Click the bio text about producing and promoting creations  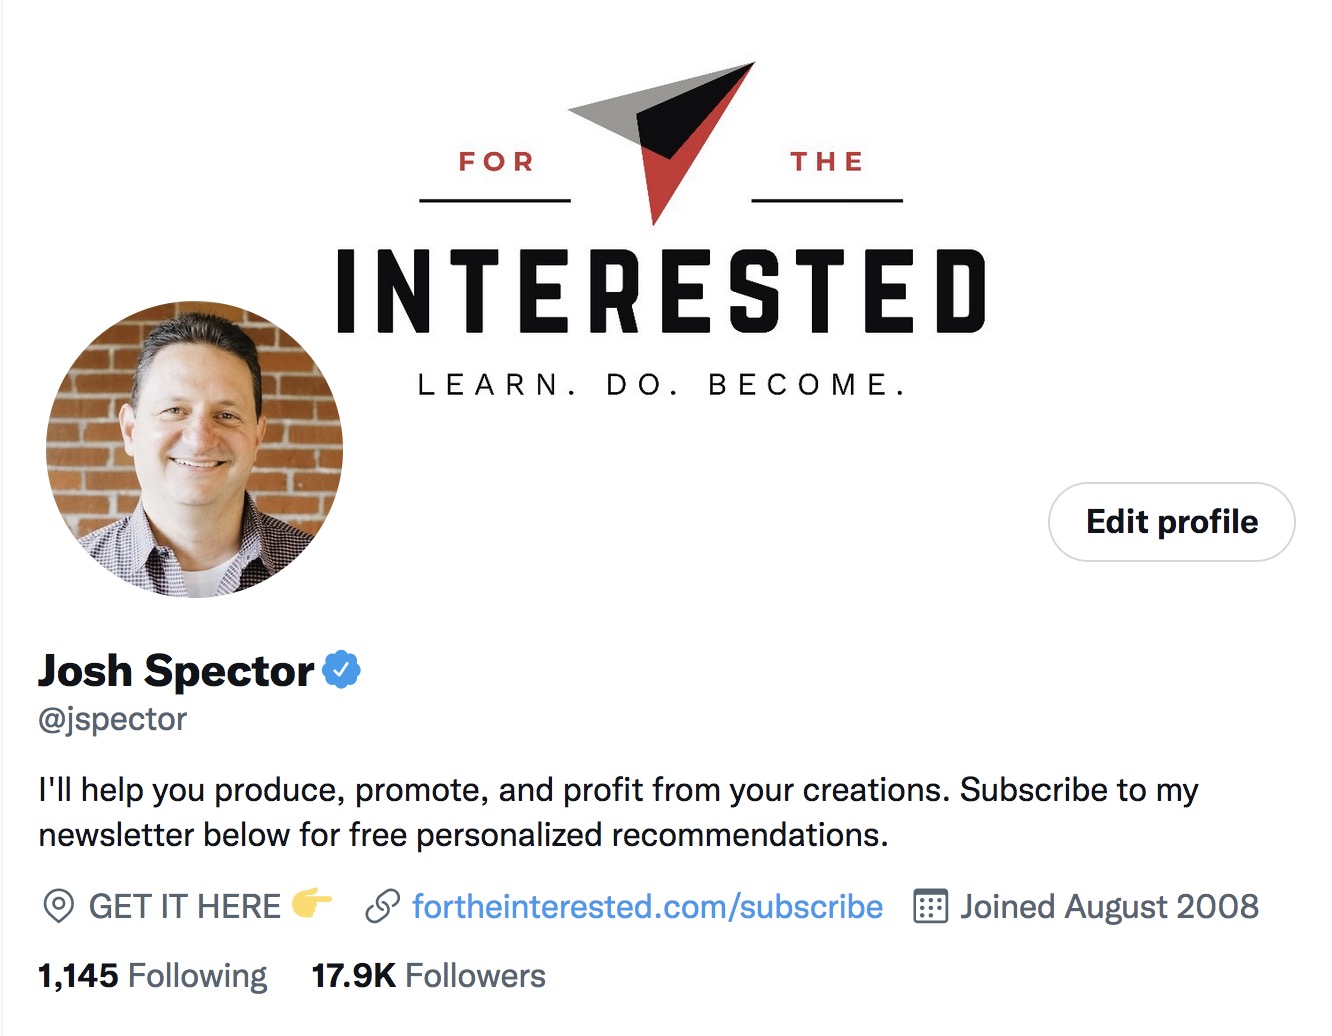pos(615,790)
